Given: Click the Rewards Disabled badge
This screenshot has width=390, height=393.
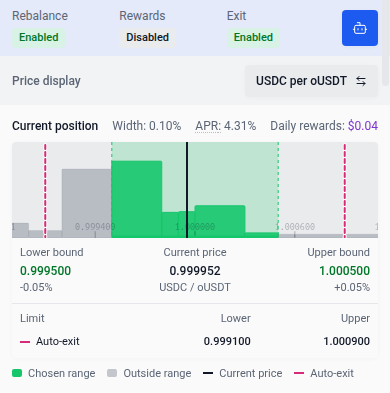Looking at the screenshot, I should tap(147, 37).
